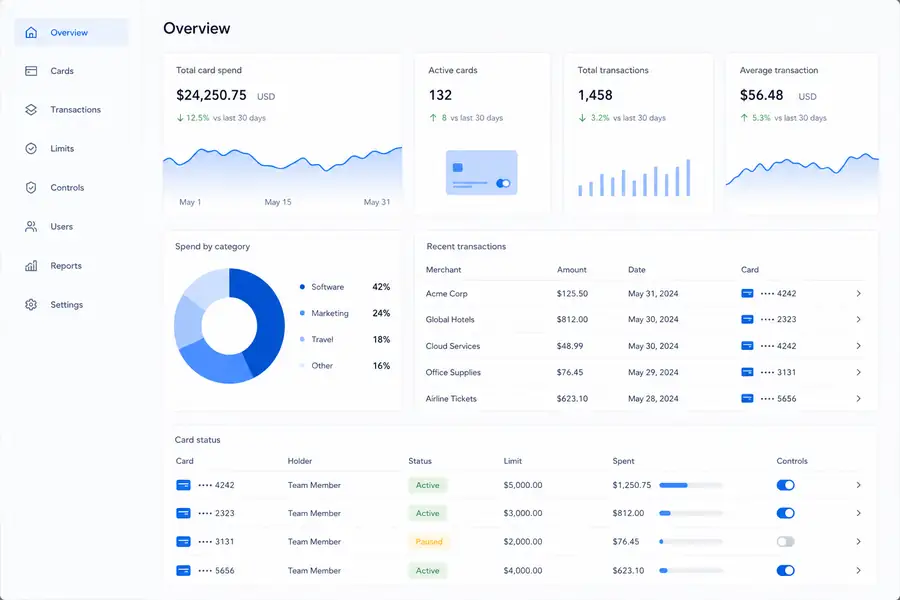Open card 5656 details chevron in Card status

click(x=859, y=571)
